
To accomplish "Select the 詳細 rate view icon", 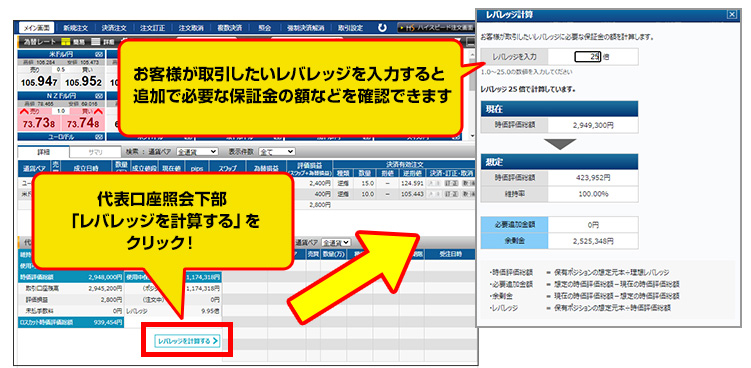I will (96, 42).
